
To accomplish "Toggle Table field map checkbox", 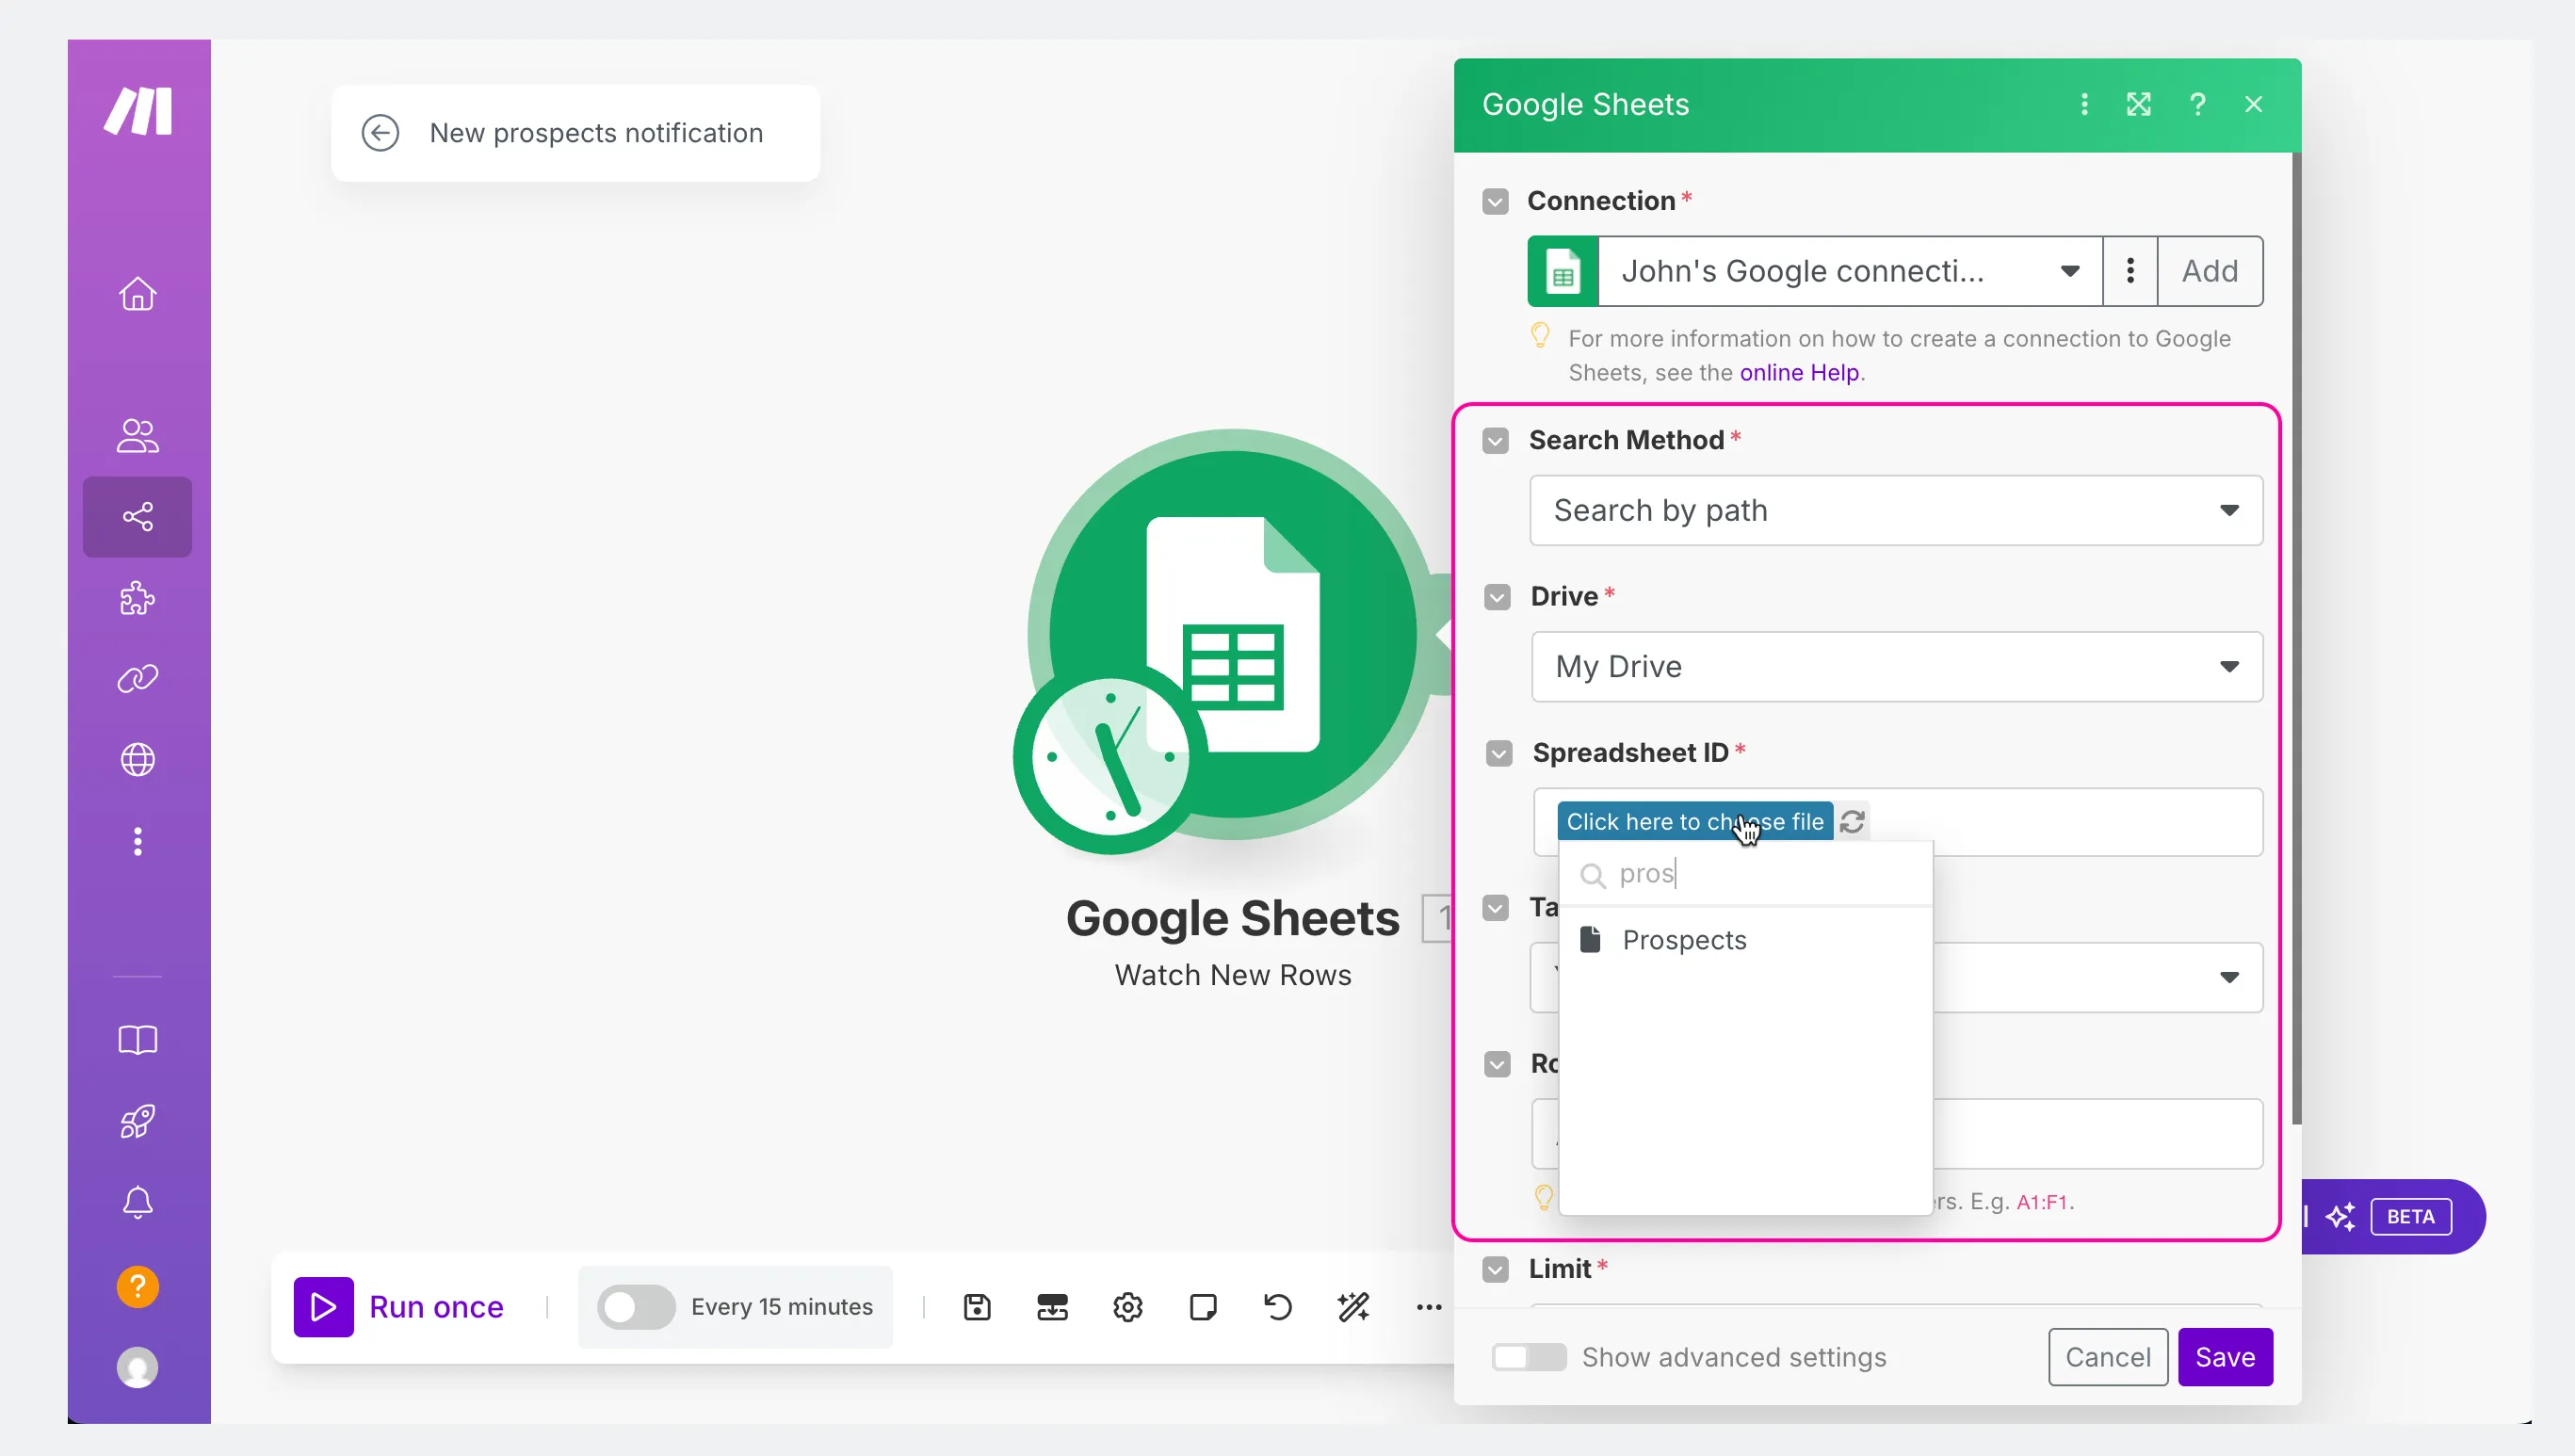I will [x=1495, y=908].
